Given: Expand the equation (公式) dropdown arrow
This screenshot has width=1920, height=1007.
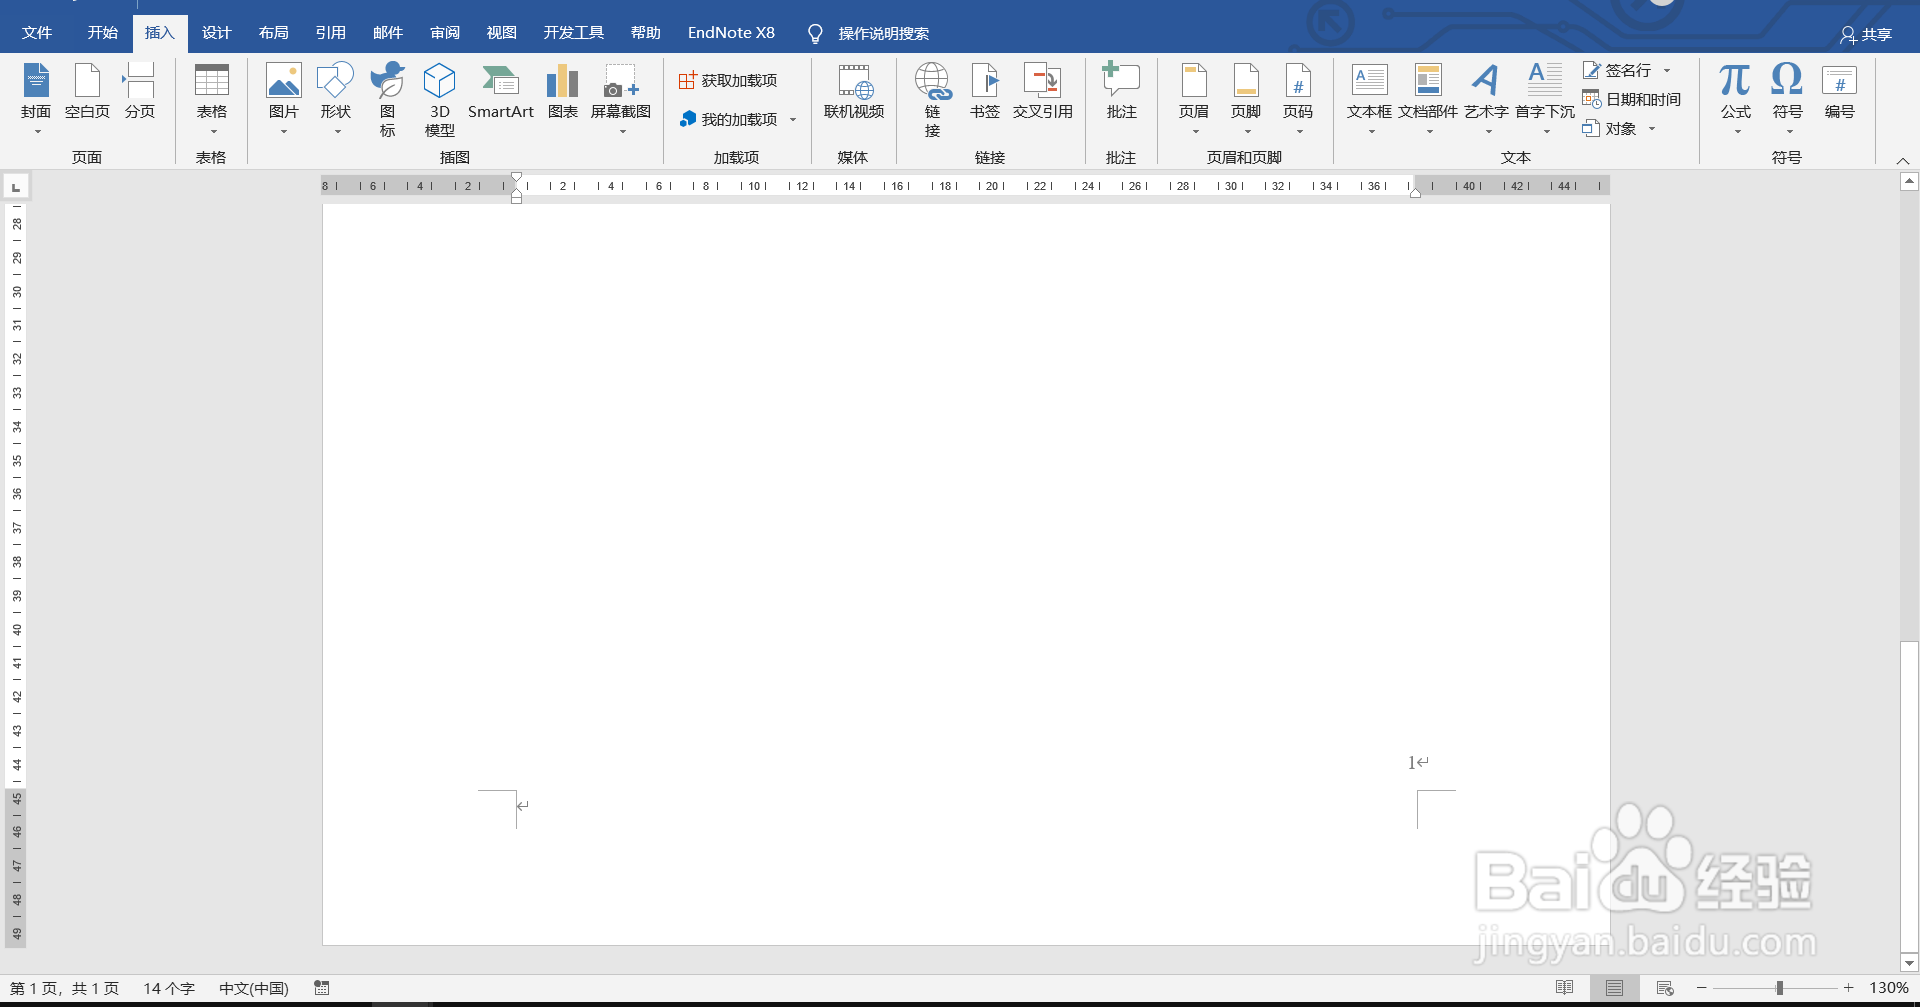Looking at the screenshot, I should (x=1737, y=132).
